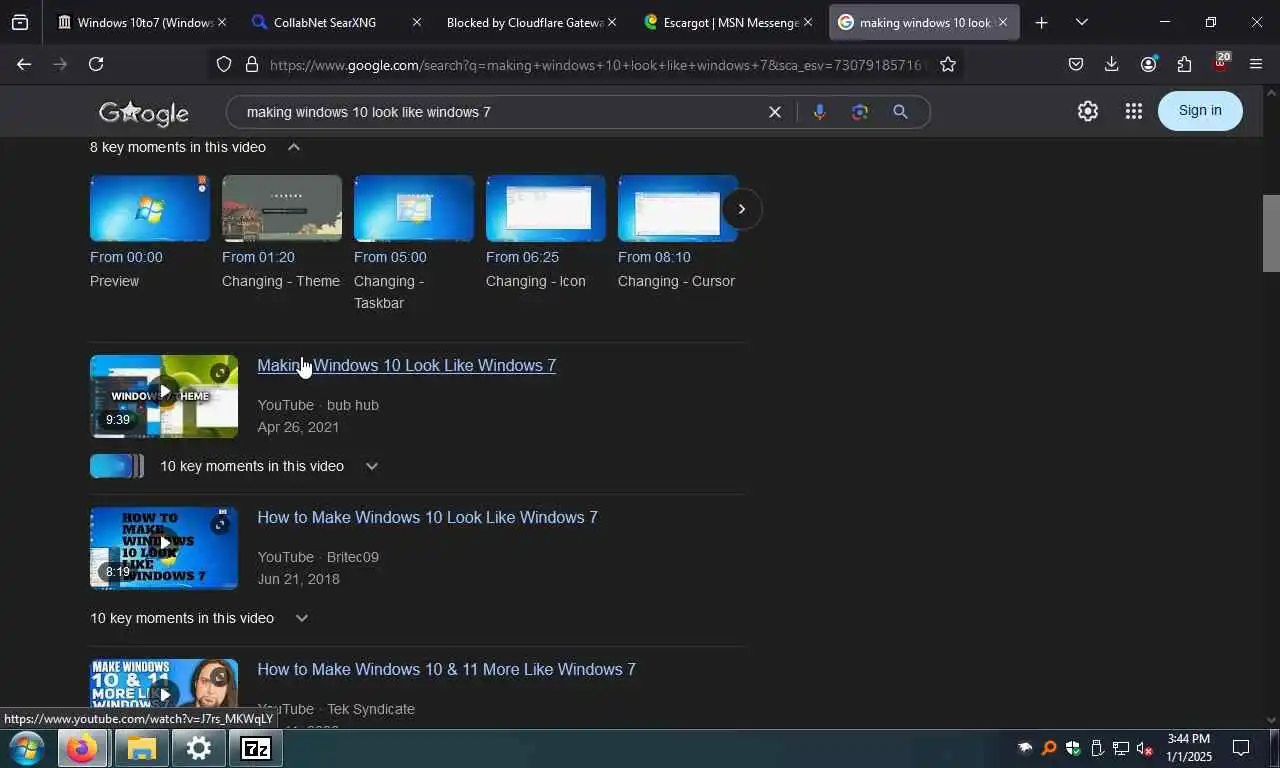Open the Firefox account menu
1280x768 pixels.
click(x=1148, y=64)
